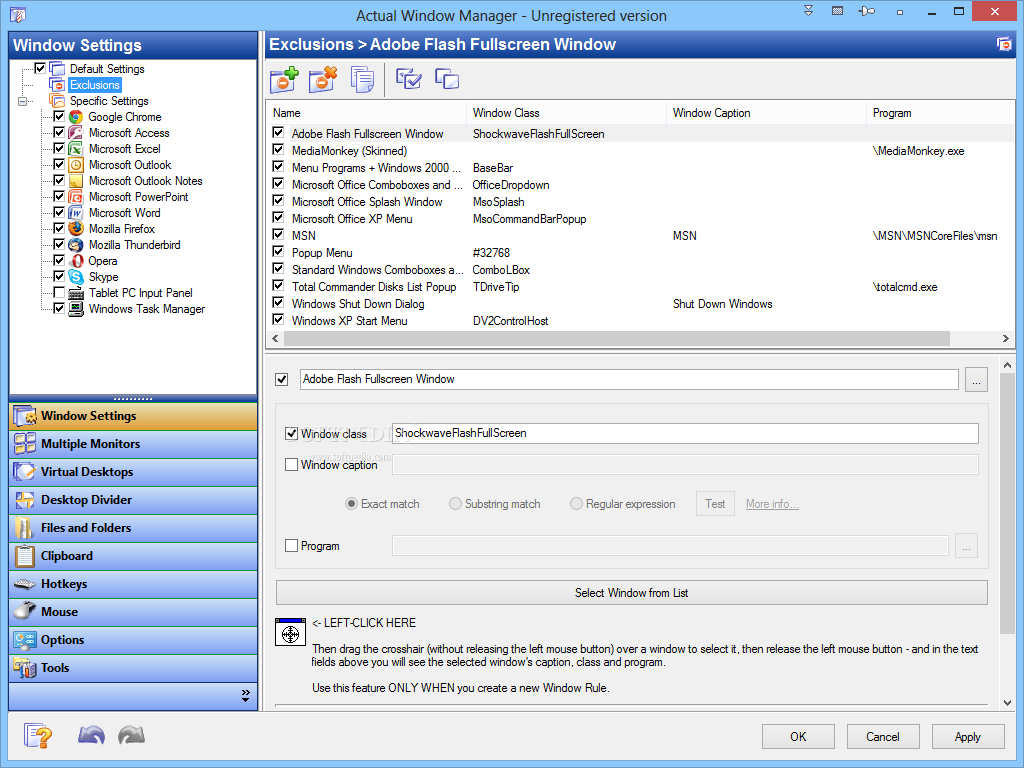Sort by the Window Class column header
The width and height of the screenshot is (1024, 768).
[x=566, y=113]
